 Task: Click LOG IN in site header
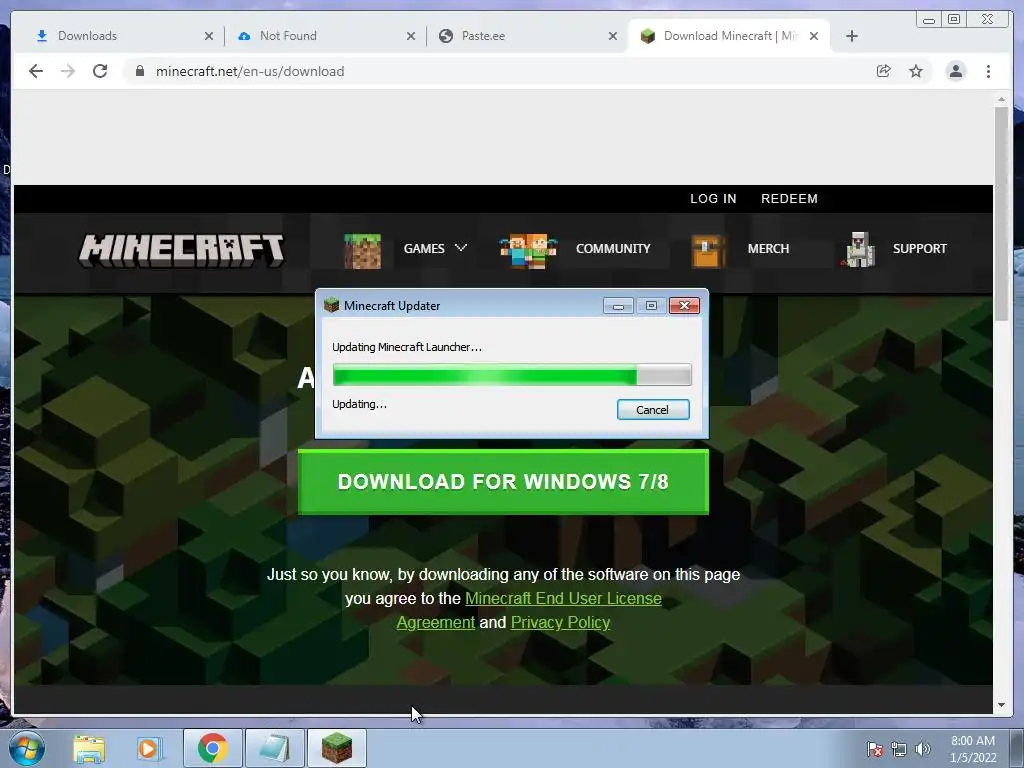pos(713,199)
